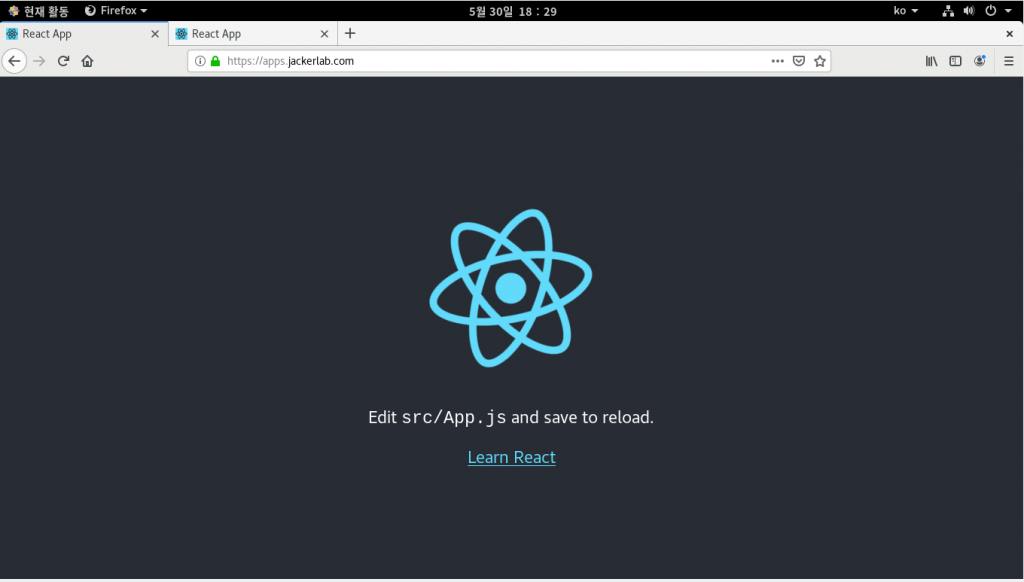The height and width of the screenshot is (582, 1024).
Task: Click the forward navigation arrow
Action: point(39,61)
